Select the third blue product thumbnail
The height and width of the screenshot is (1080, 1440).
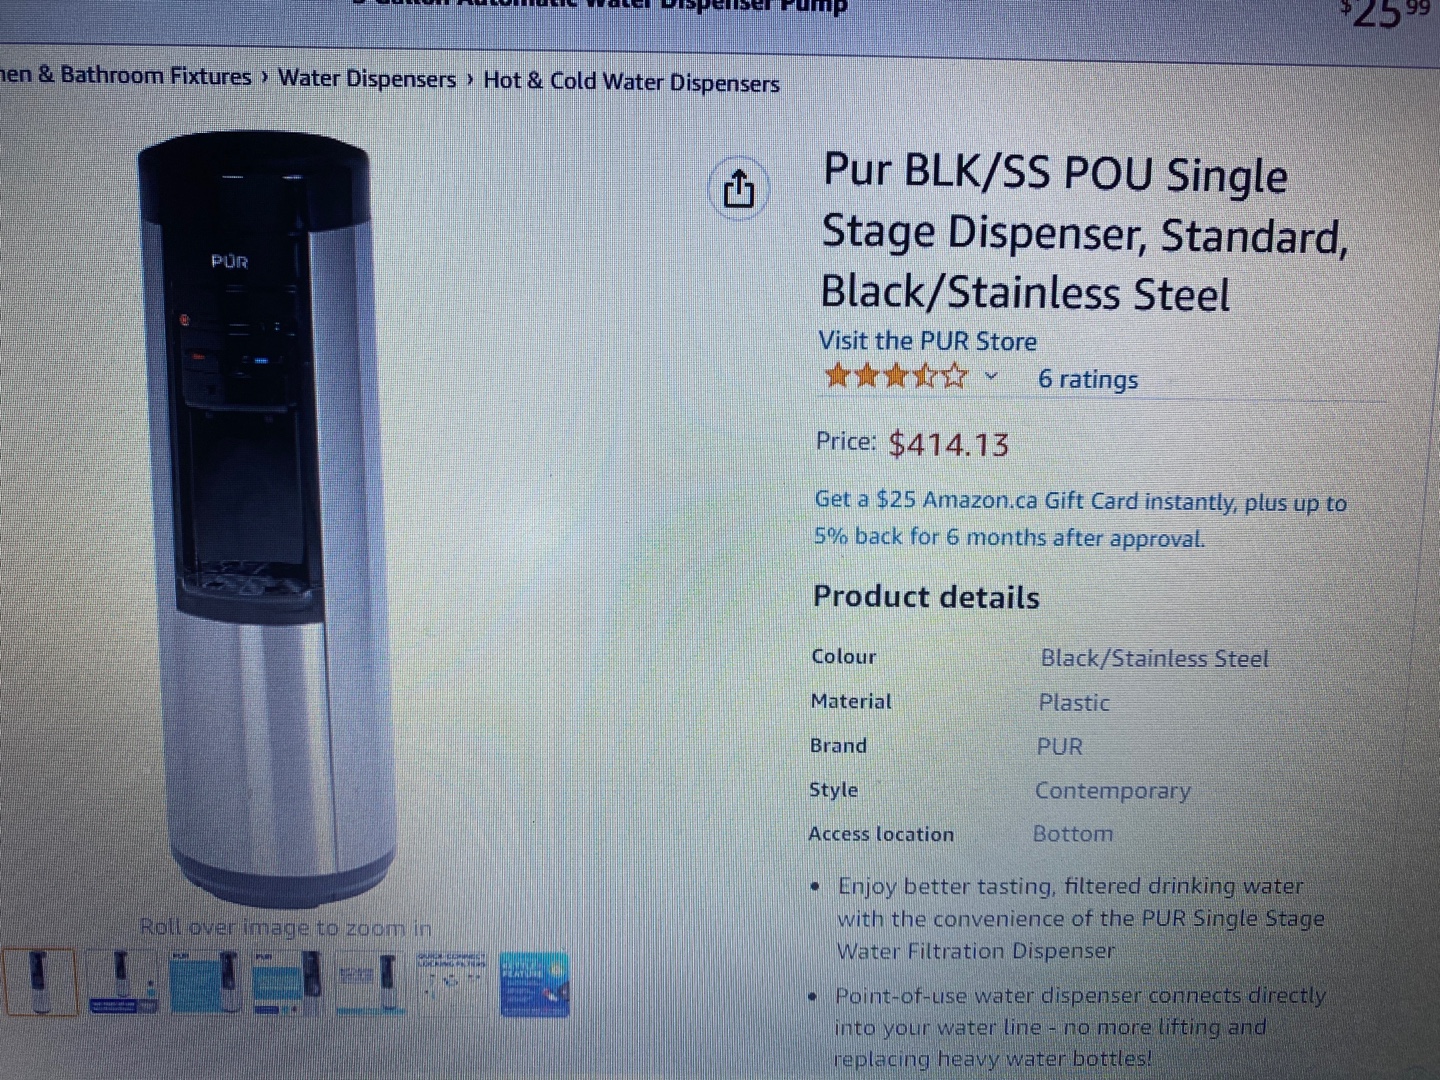coord(205,982)
